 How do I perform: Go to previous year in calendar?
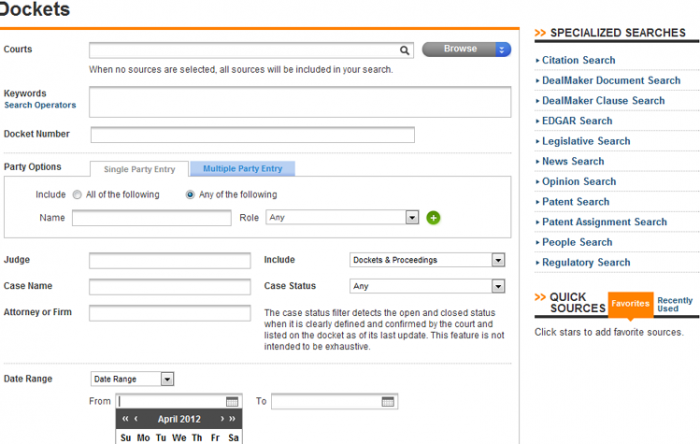point(125,419)
